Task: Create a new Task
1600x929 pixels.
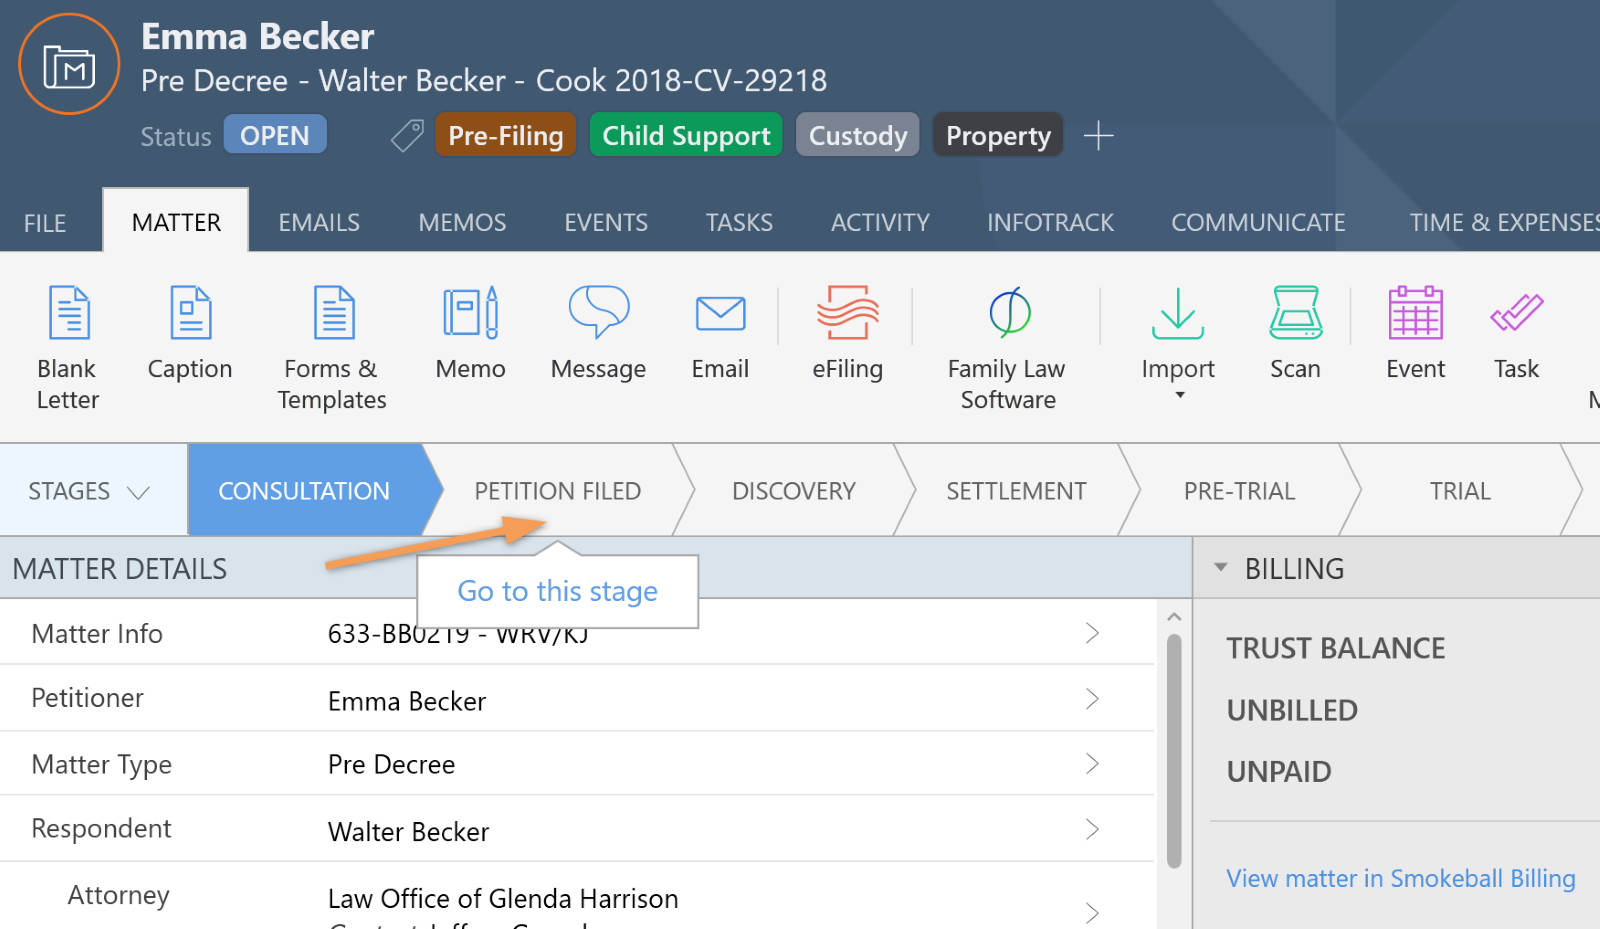Action: pyautogui.click(x=1516, y=333)
